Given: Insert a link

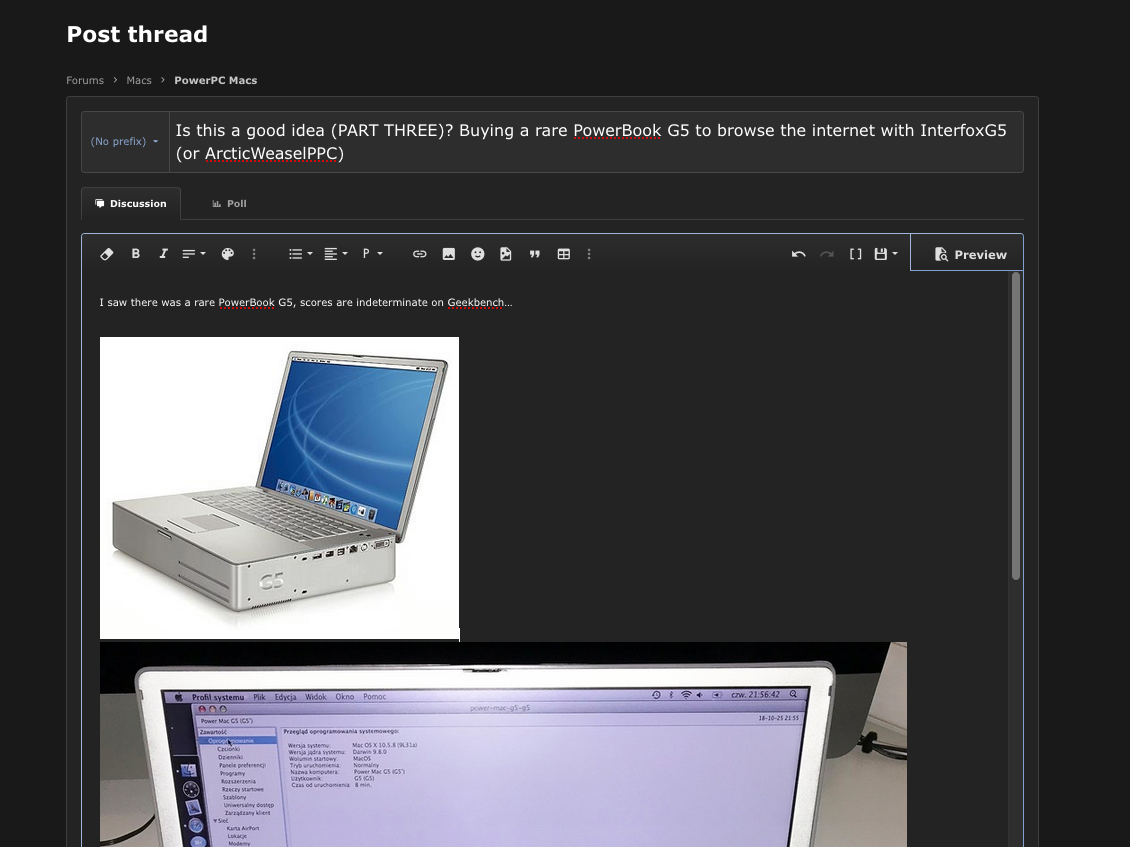Looking at the screenshot, I should (x=419, y=254).
